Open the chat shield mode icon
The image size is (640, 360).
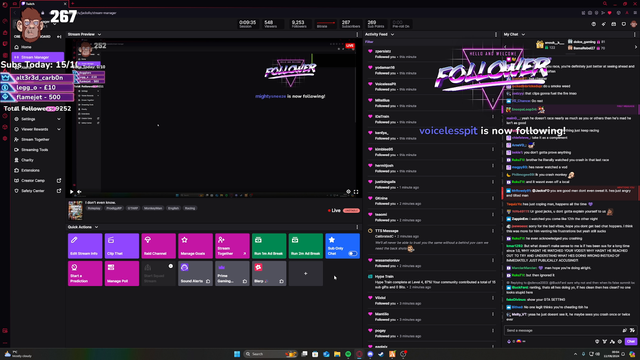click(x=597, y=342)
